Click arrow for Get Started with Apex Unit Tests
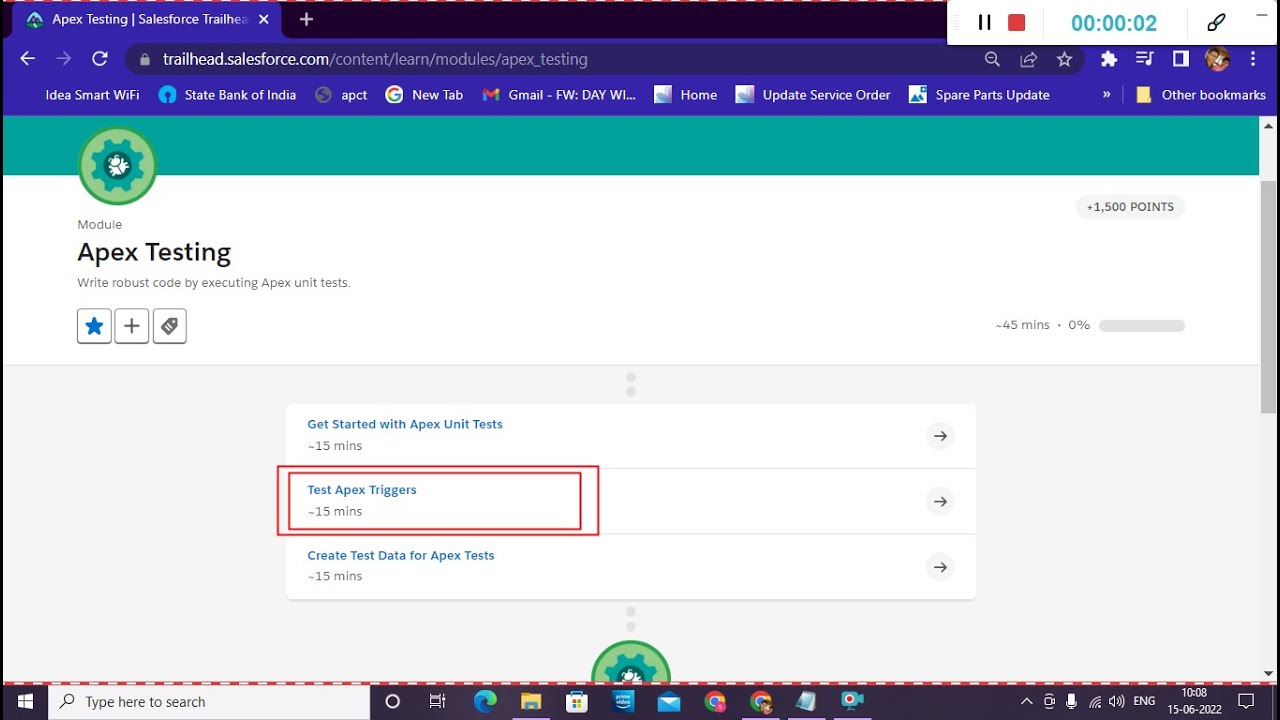 coord(940,436)
